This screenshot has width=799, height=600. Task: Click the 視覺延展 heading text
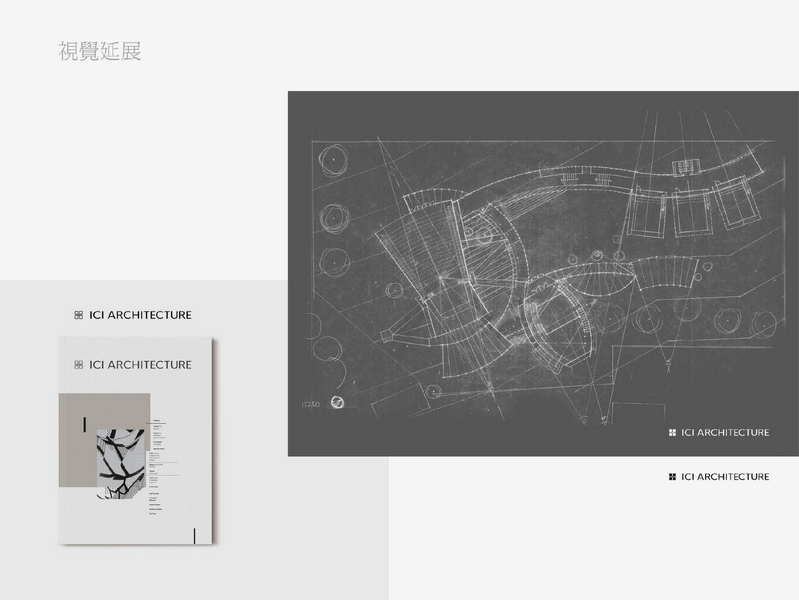tap(100, 51)
